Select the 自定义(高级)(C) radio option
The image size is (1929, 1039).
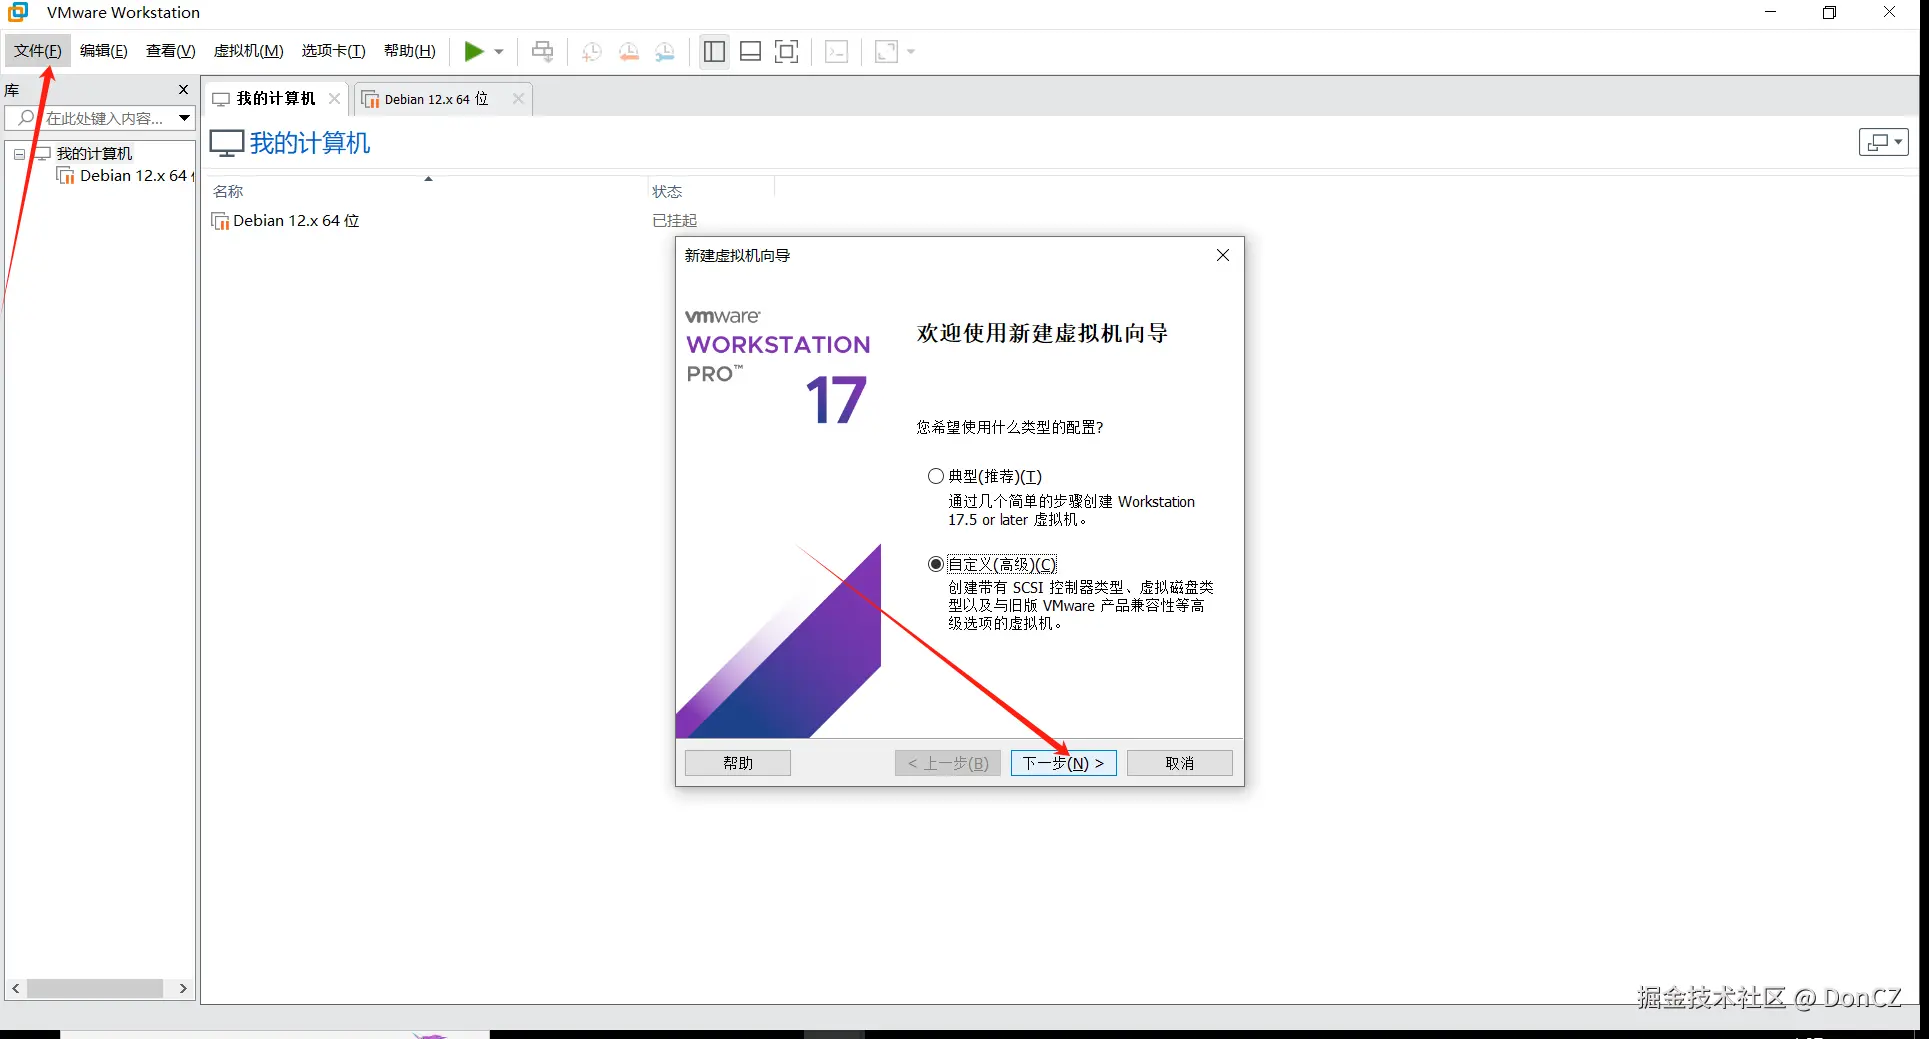936,564
